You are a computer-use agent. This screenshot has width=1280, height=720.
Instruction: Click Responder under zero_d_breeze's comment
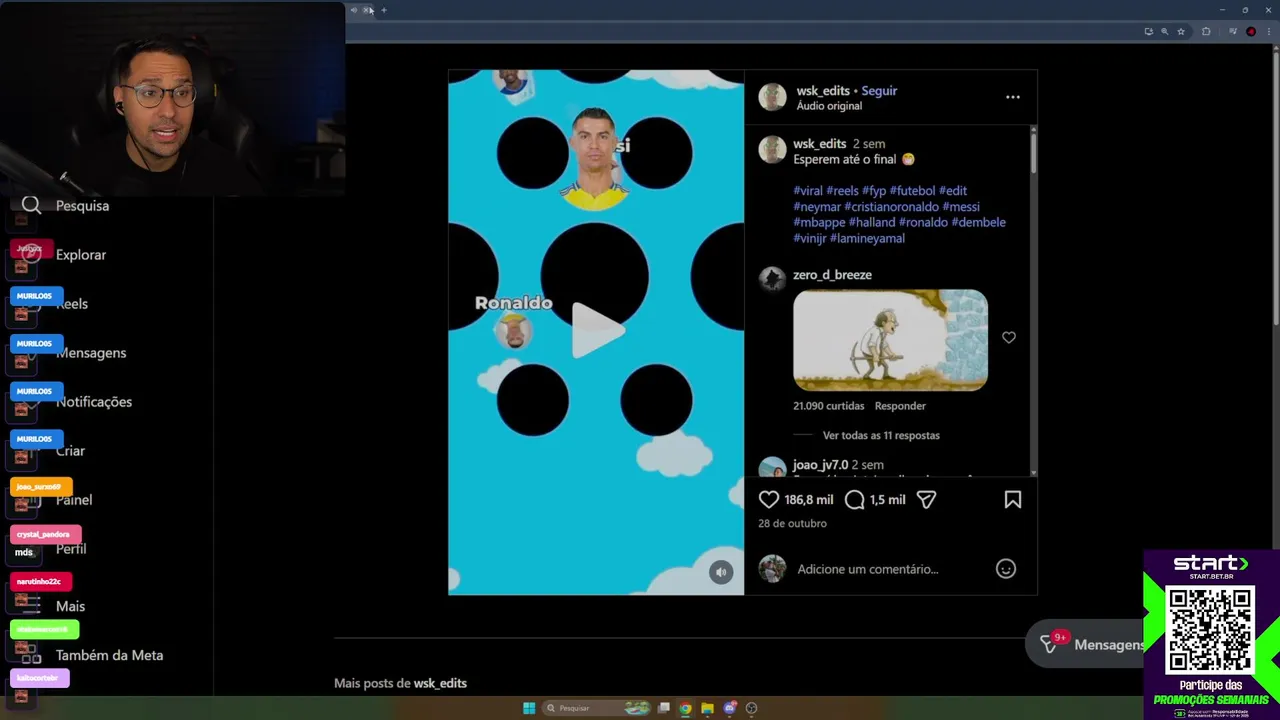coord(900,406)
